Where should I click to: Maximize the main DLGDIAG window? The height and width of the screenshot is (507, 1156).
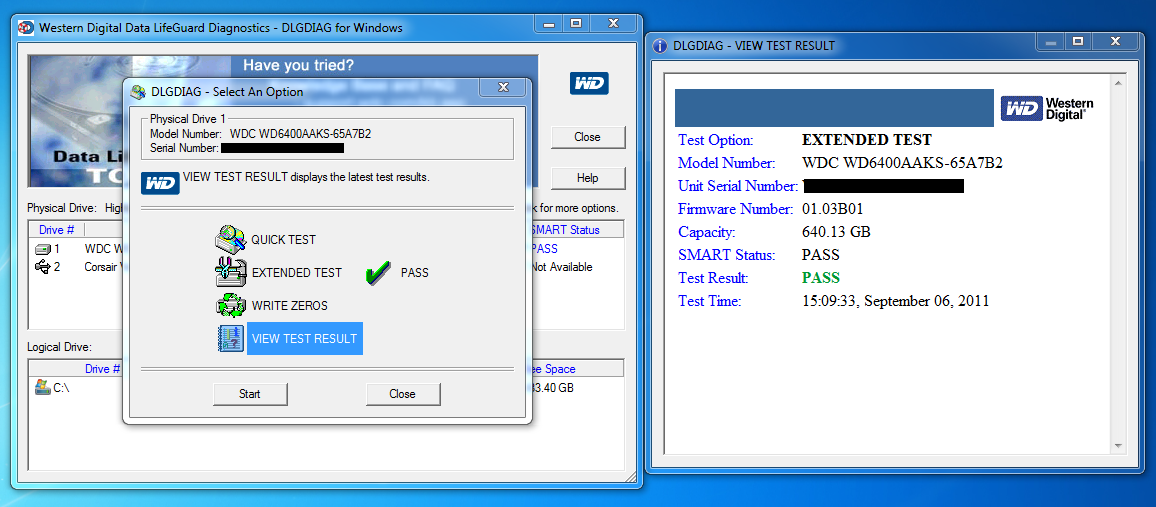pos(577,24)
